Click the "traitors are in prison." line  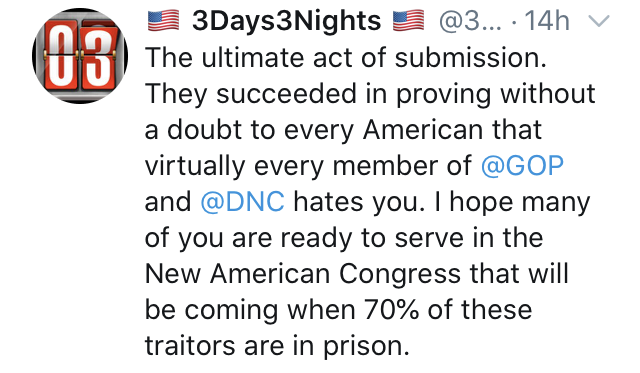277,345
